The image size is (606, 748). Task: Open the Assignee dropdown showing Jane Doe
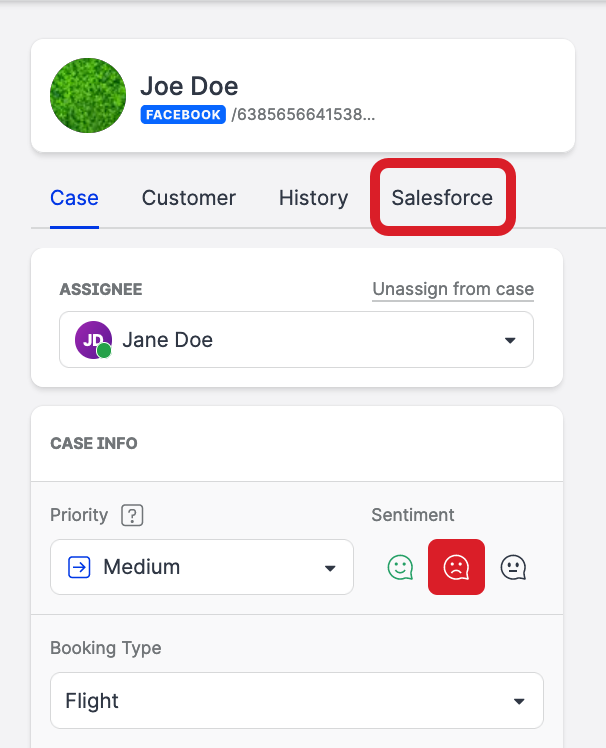pos(296,340)
